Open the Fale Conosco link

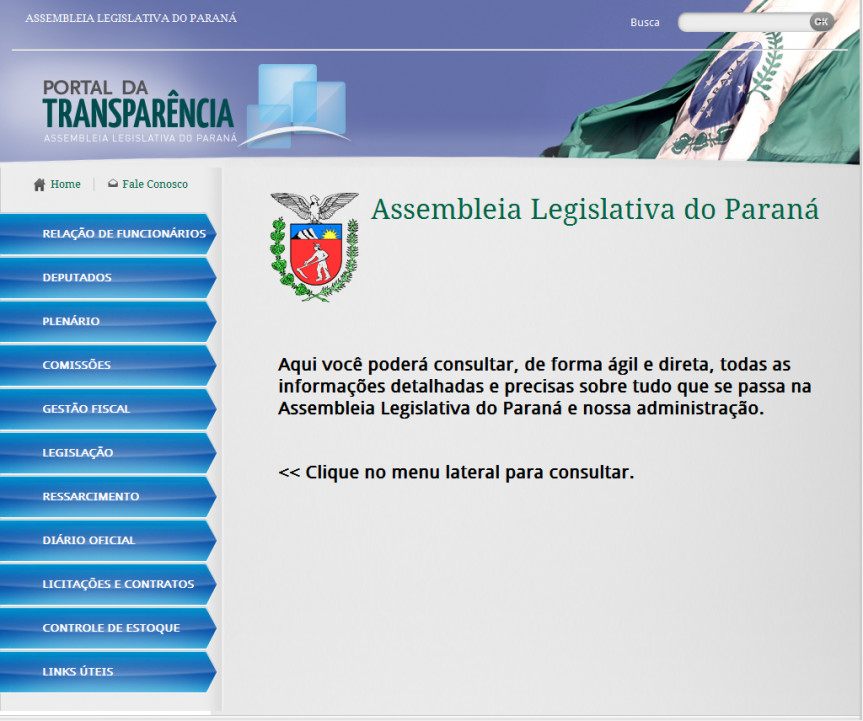pos(155,185)
